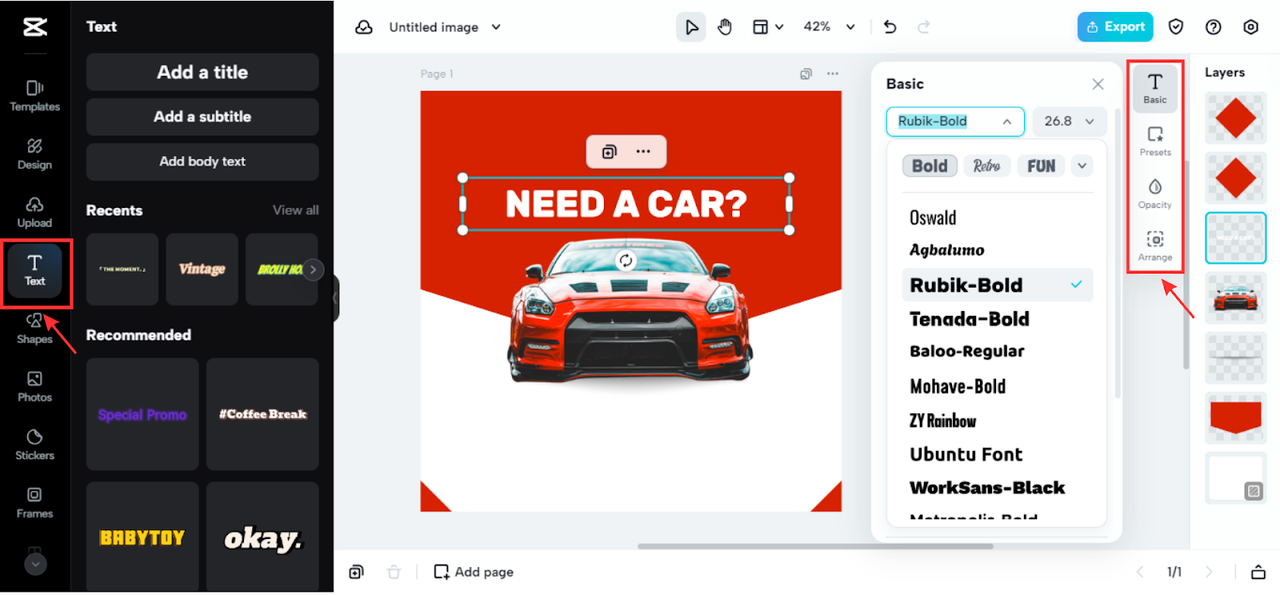Open the Presets properties tab
Viewport: 1280px width, 595px height.
pos(1155,141)
